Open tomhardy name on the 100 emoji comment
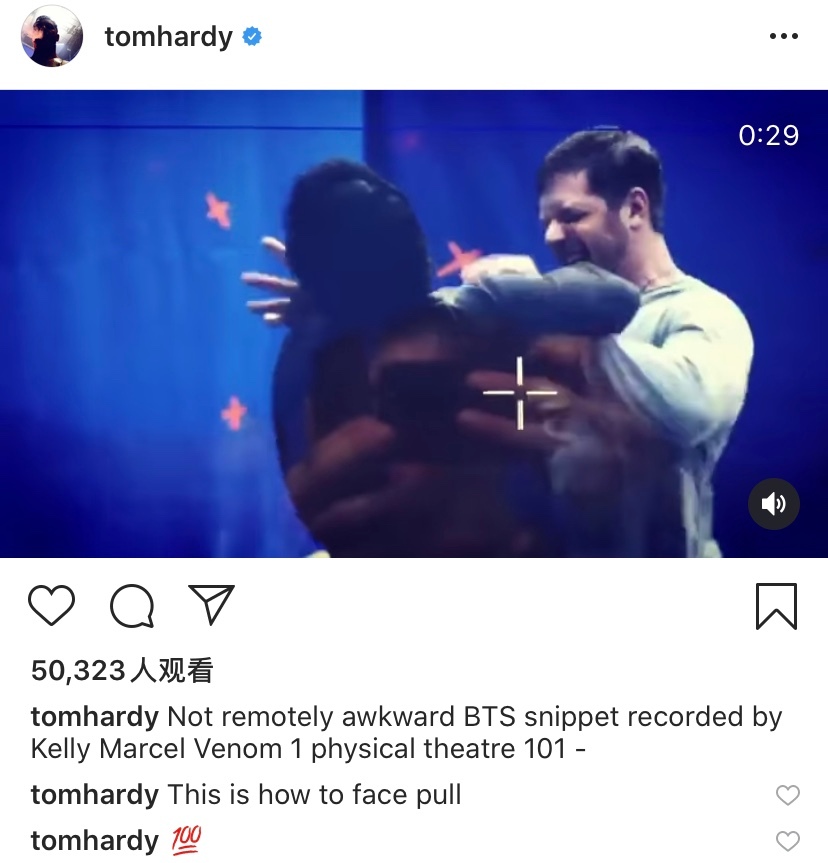The width and height of the screenshot is (828, 863). (x=95, y=841)
